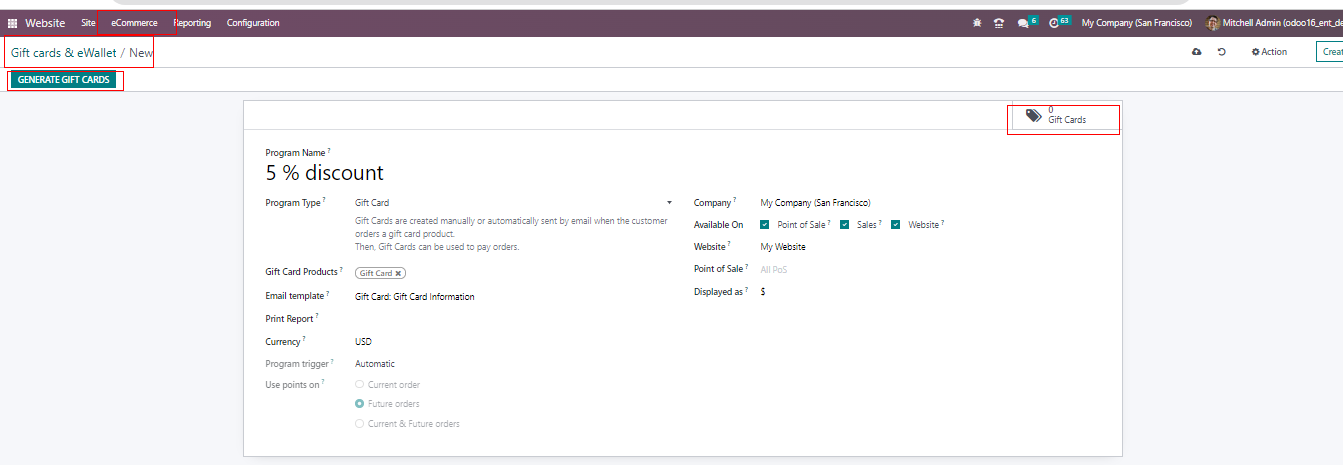Open the chat conversations icon
This screenshot has height=465, width=1343.
[1023, 23]
